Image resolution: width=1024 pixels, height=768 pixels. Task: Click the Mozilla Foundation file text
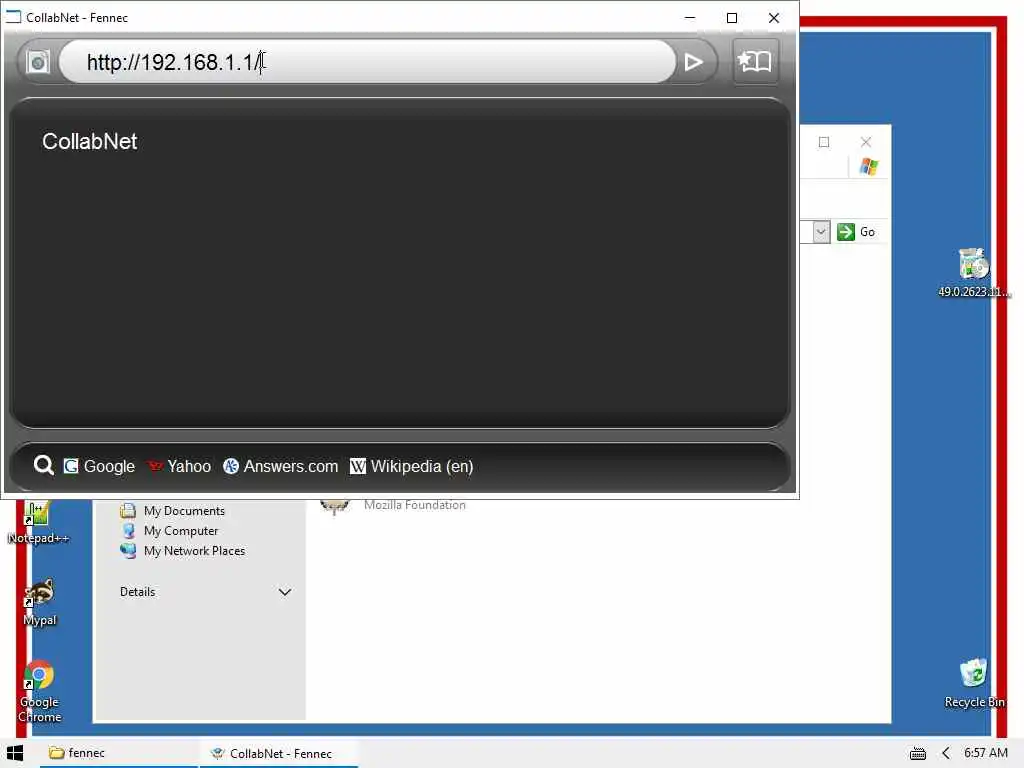[x=415, y=505]
